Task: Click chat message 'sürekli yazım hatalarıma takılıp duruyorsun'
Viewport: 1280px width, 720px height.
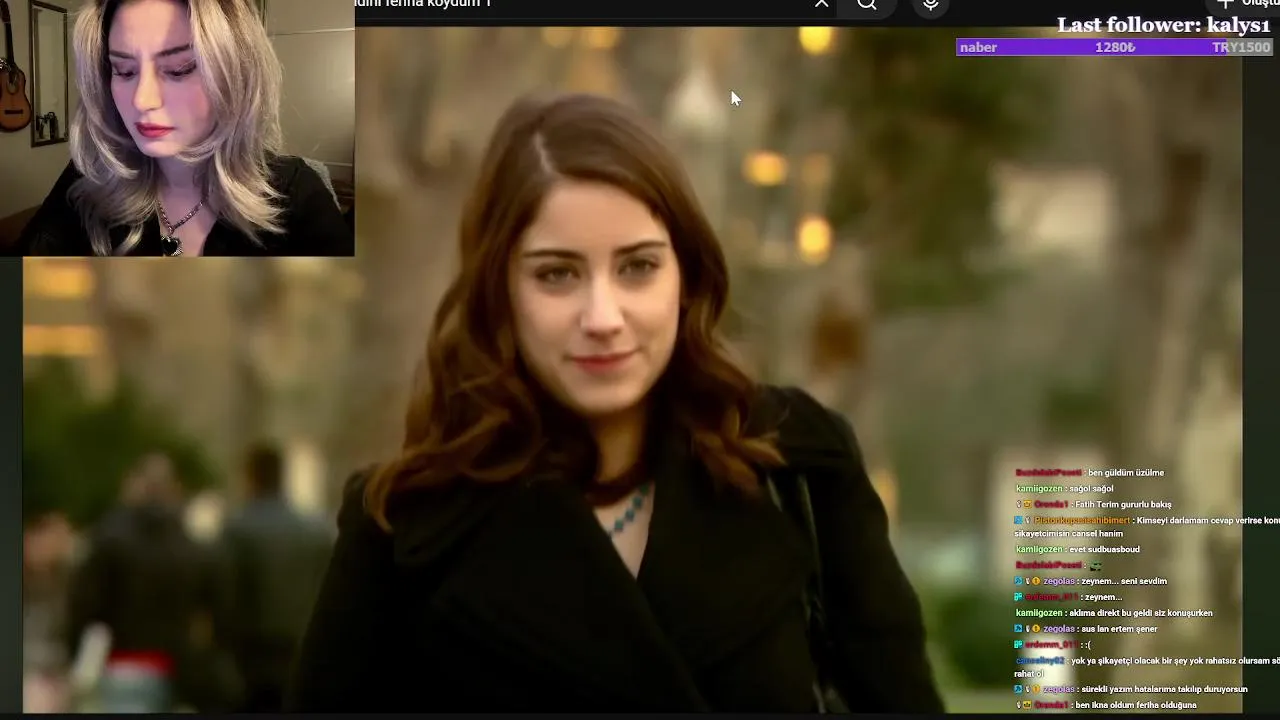Action: pos(1166,689)
